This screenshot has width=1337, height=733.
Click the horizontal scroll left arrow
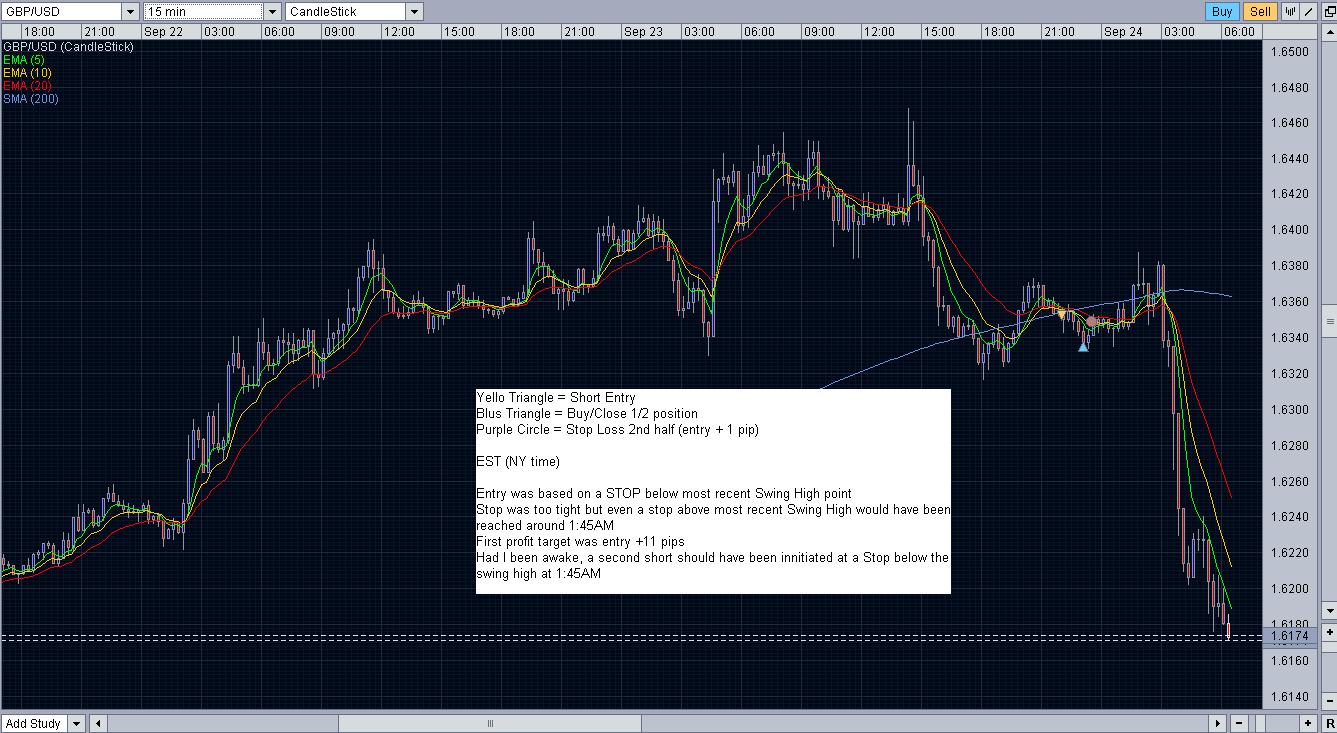click(x=98, y=723)
